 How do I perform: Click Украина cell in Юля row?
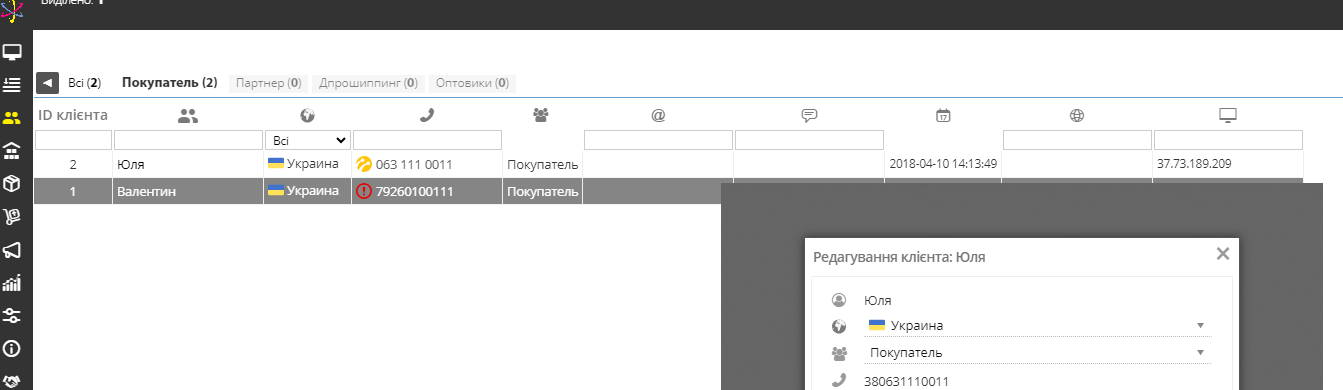(x=308, y=164)
